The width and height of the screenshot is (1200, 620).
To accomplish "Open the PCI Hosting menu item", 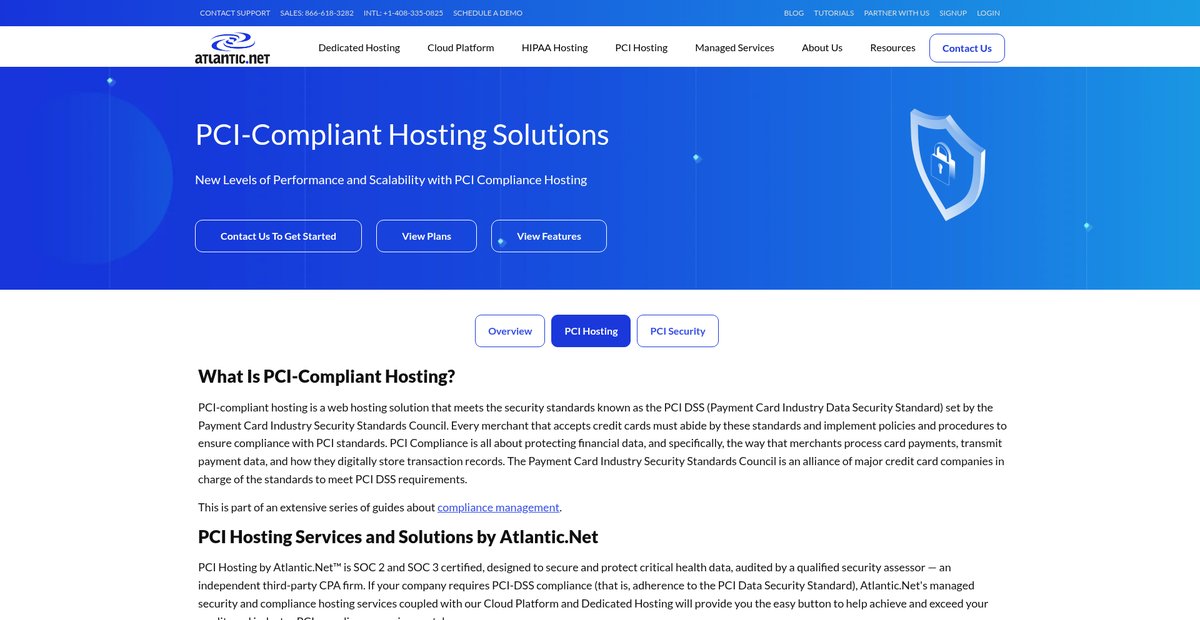I will pos(641,47).
